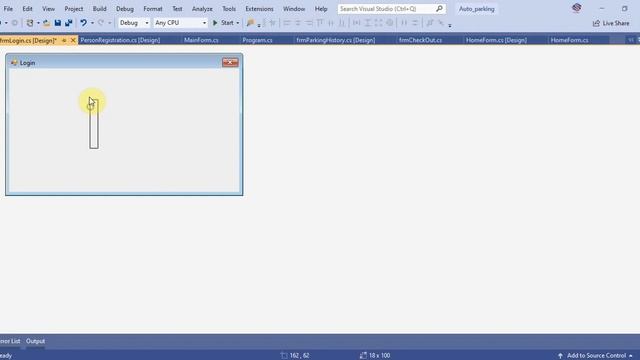Screen dimensions: 640x360
Task: Switch to the HomeForm.cs tab
Action: tap(569, 40)
